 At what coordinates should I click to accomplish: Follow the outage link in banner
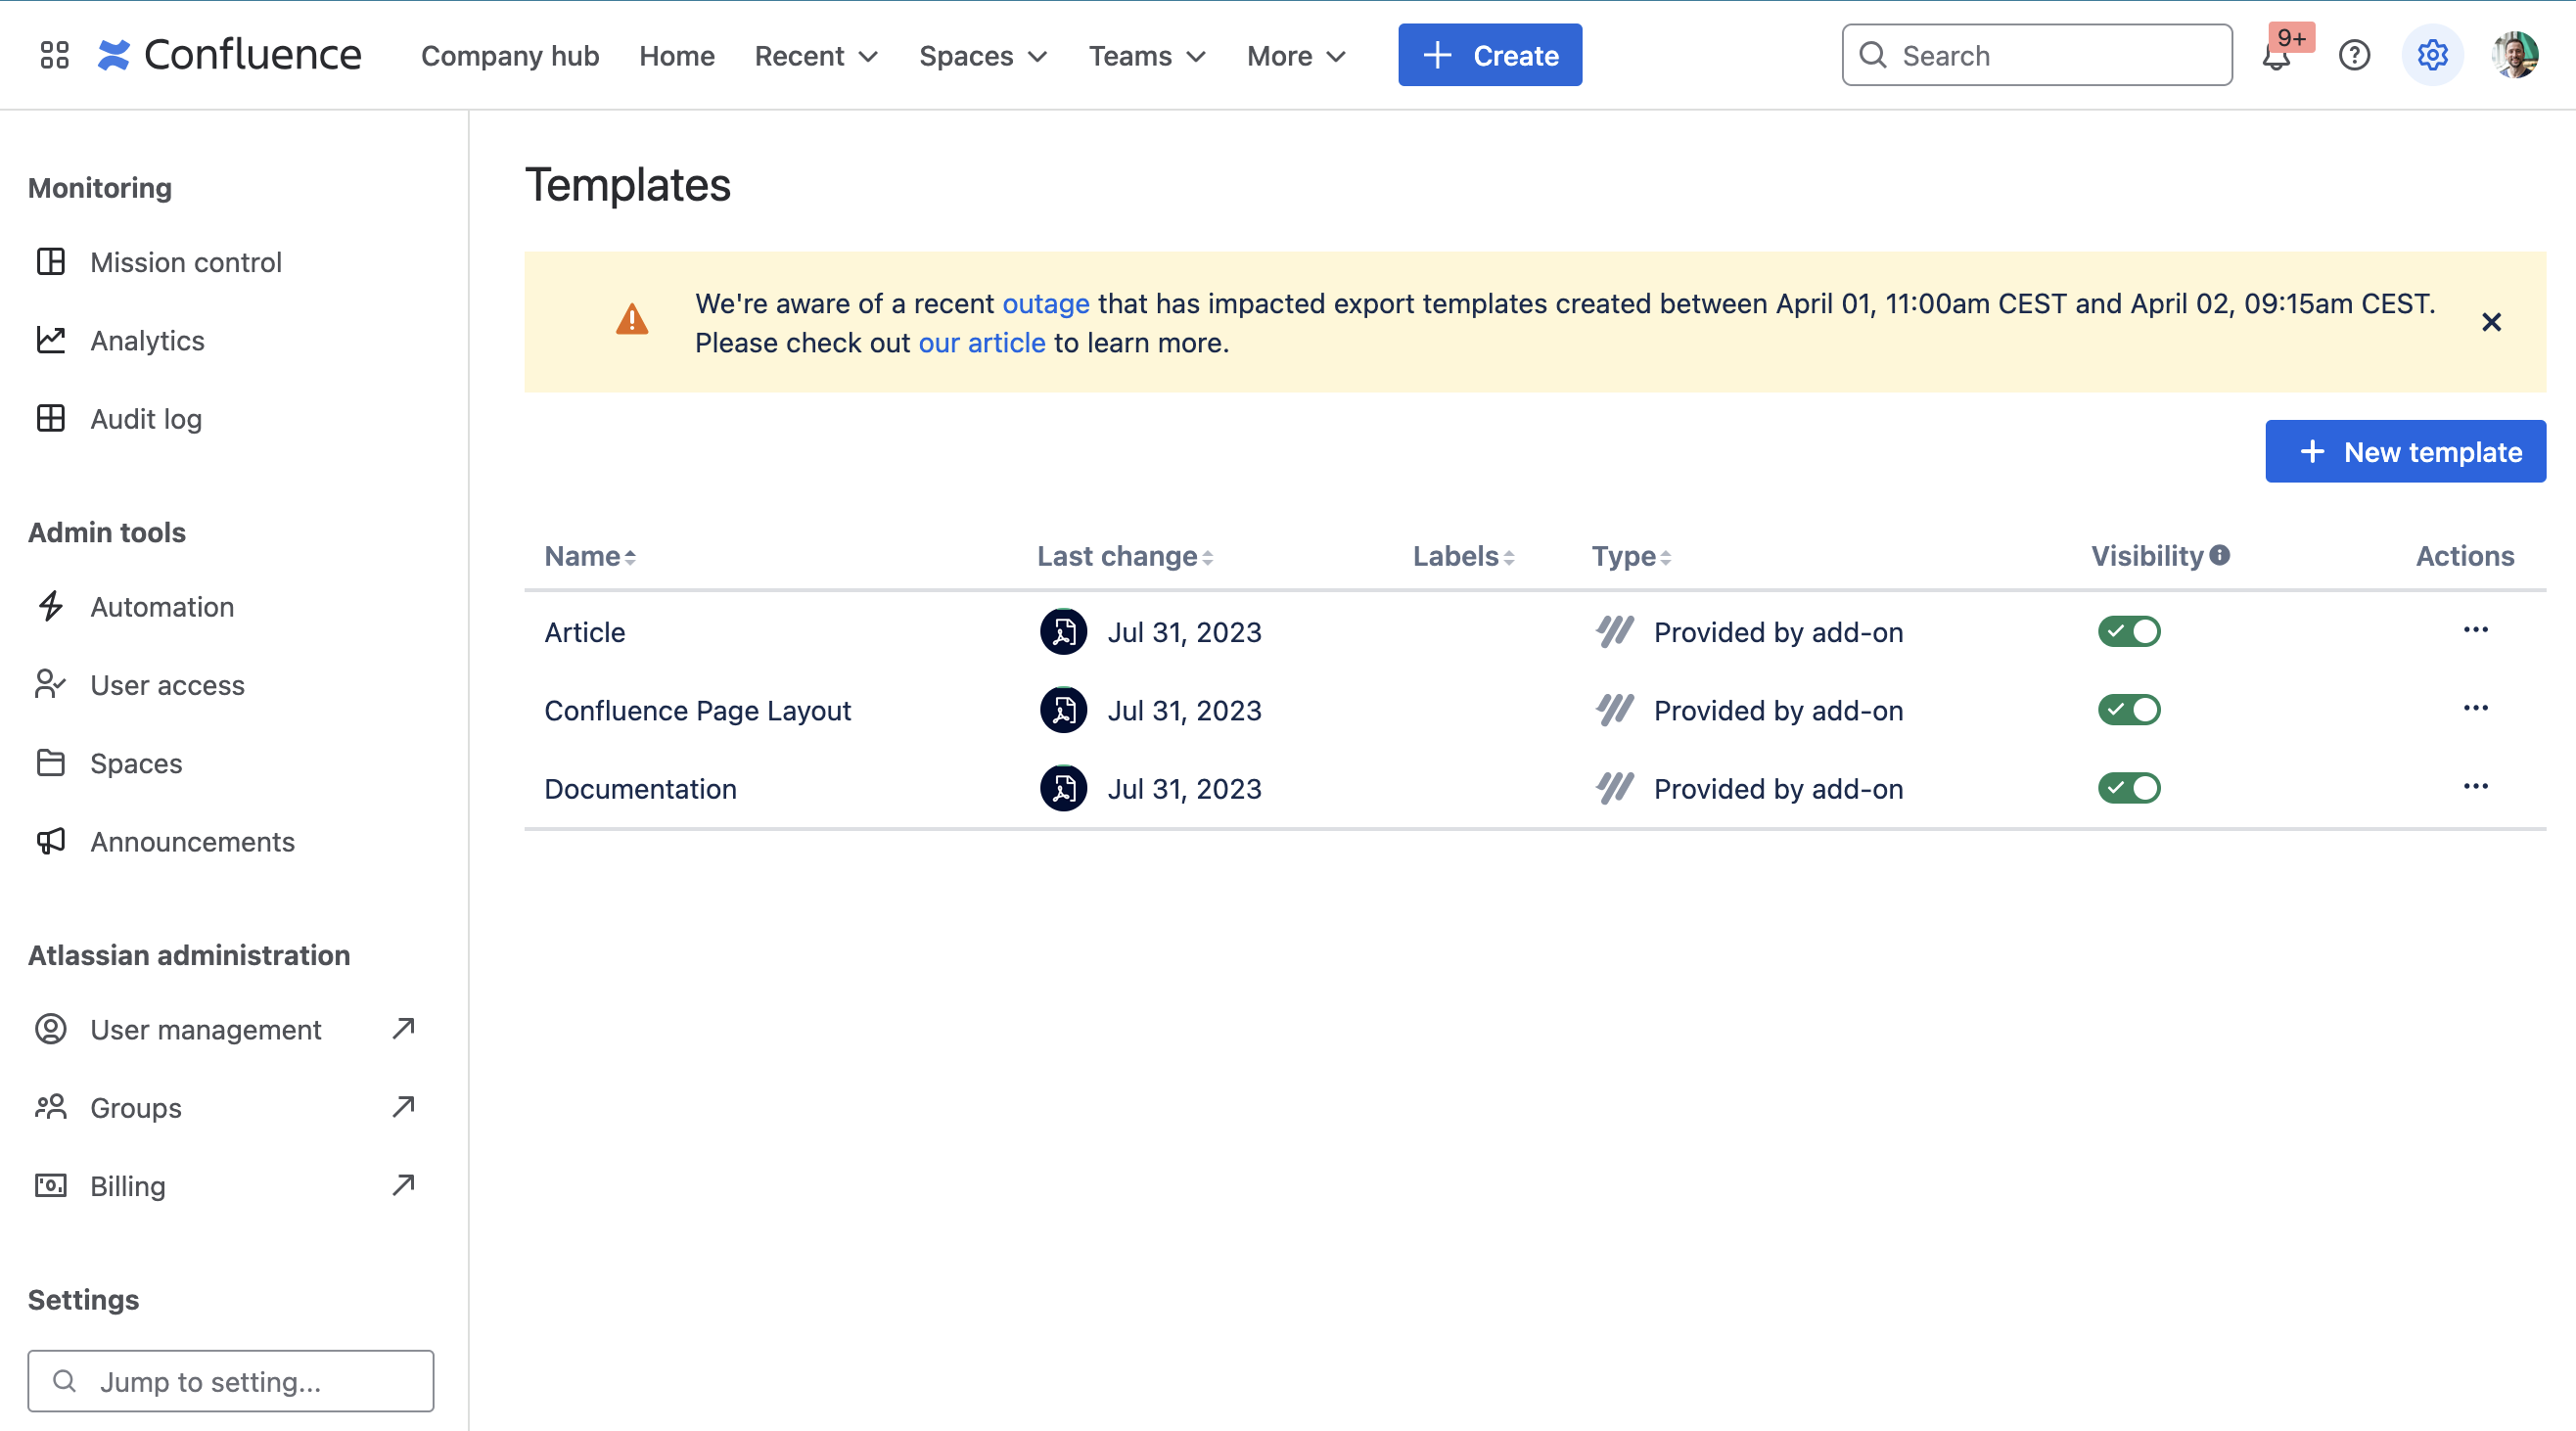click(x=1045, y=303)
